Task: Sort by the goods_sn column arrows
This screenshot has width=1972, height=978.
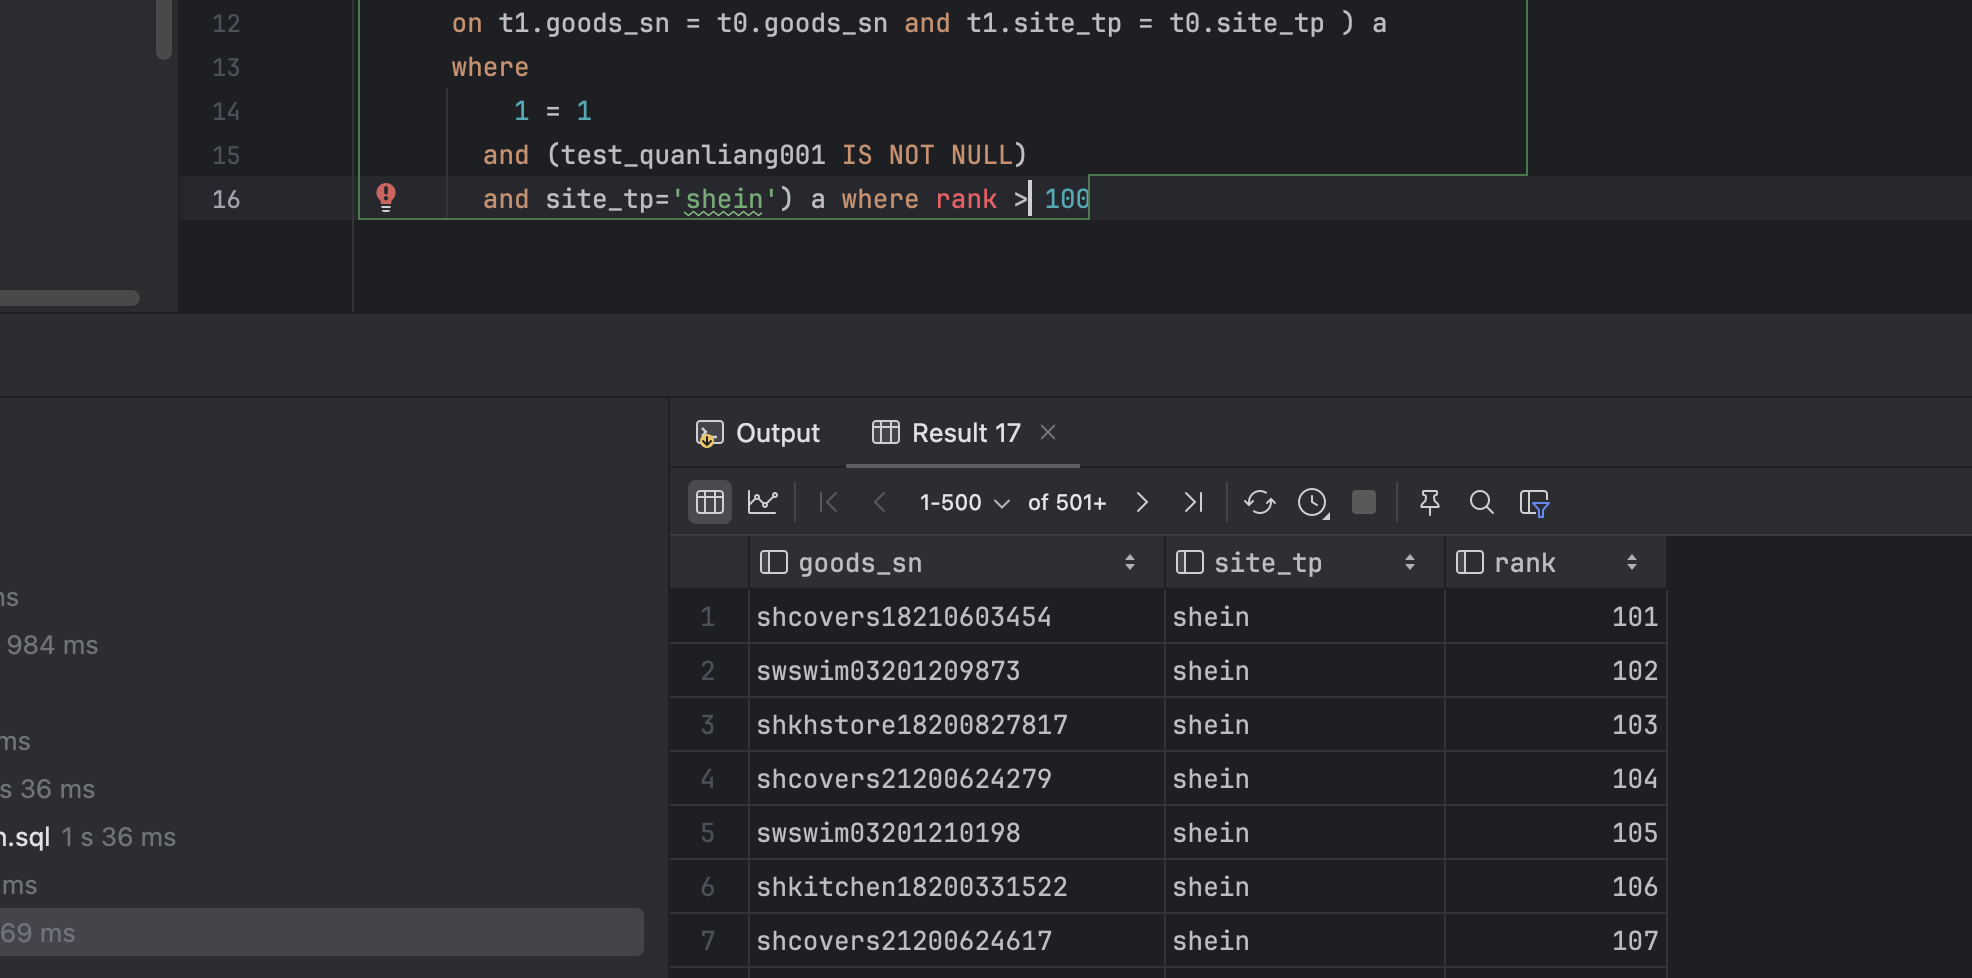Action: (x=1130, y=563)
